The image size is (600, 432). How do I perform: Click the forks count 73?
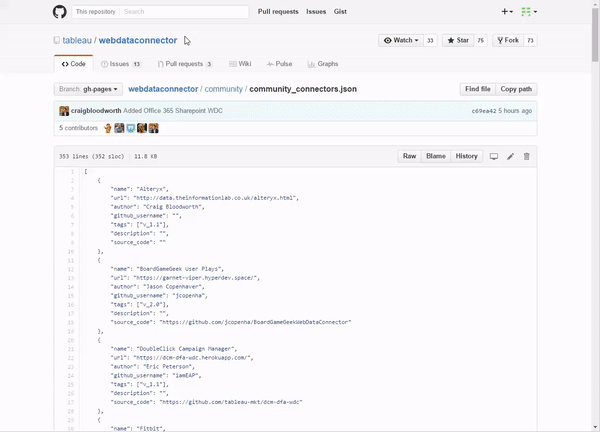point(530,41)
